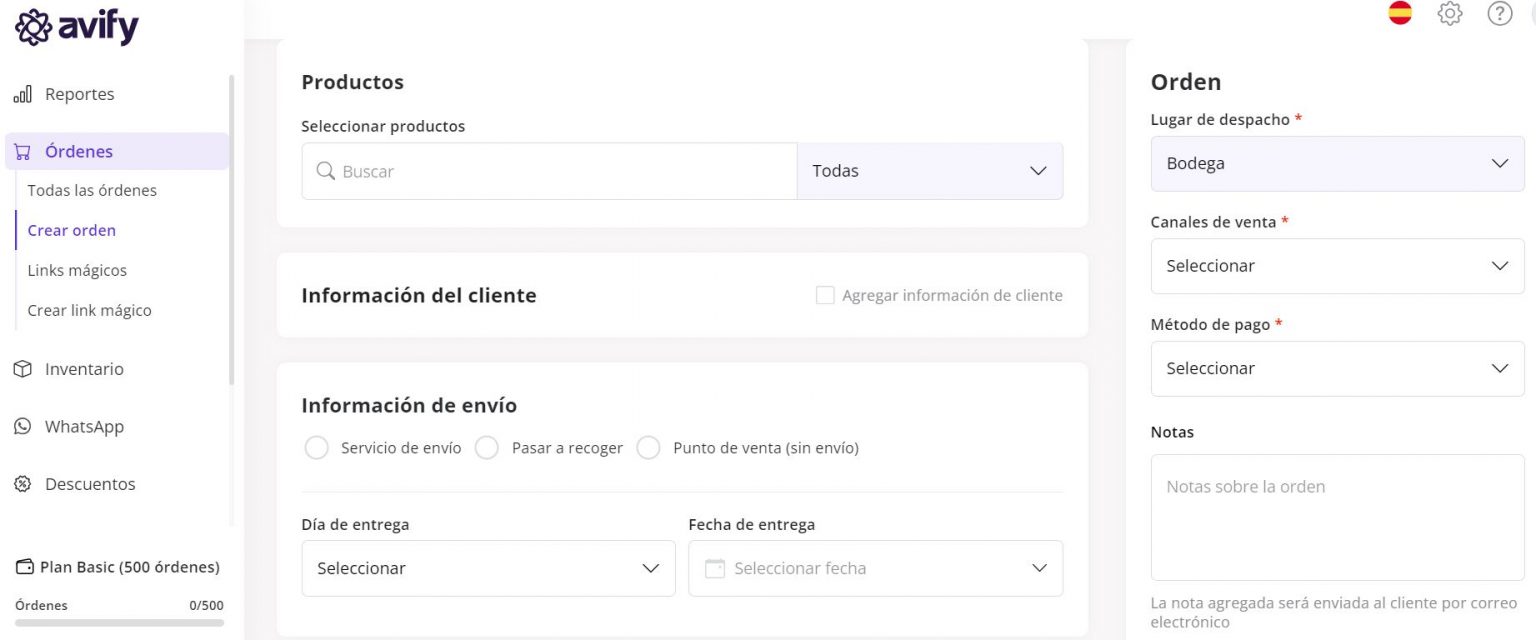Open the Método de pago dropdown
This screenshot has height=640, width=1536.
(1337, 368)
